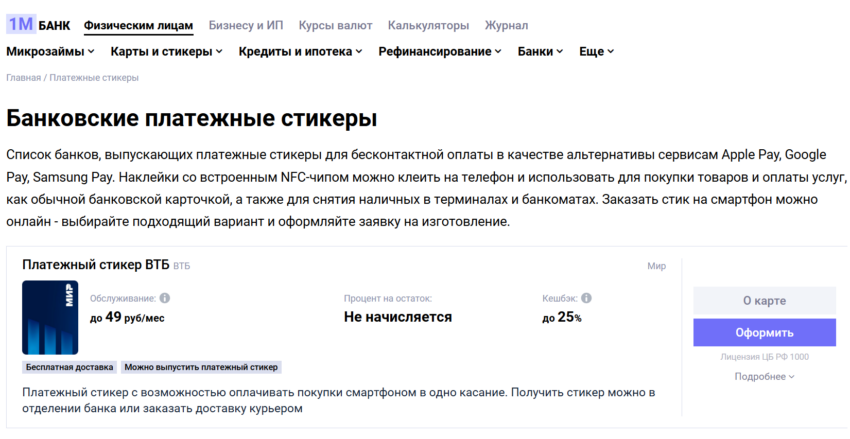Screen dimensions: 850x439
Task: Click Платежные стикеры breadcrumb
Action: [x=94, y=78]
